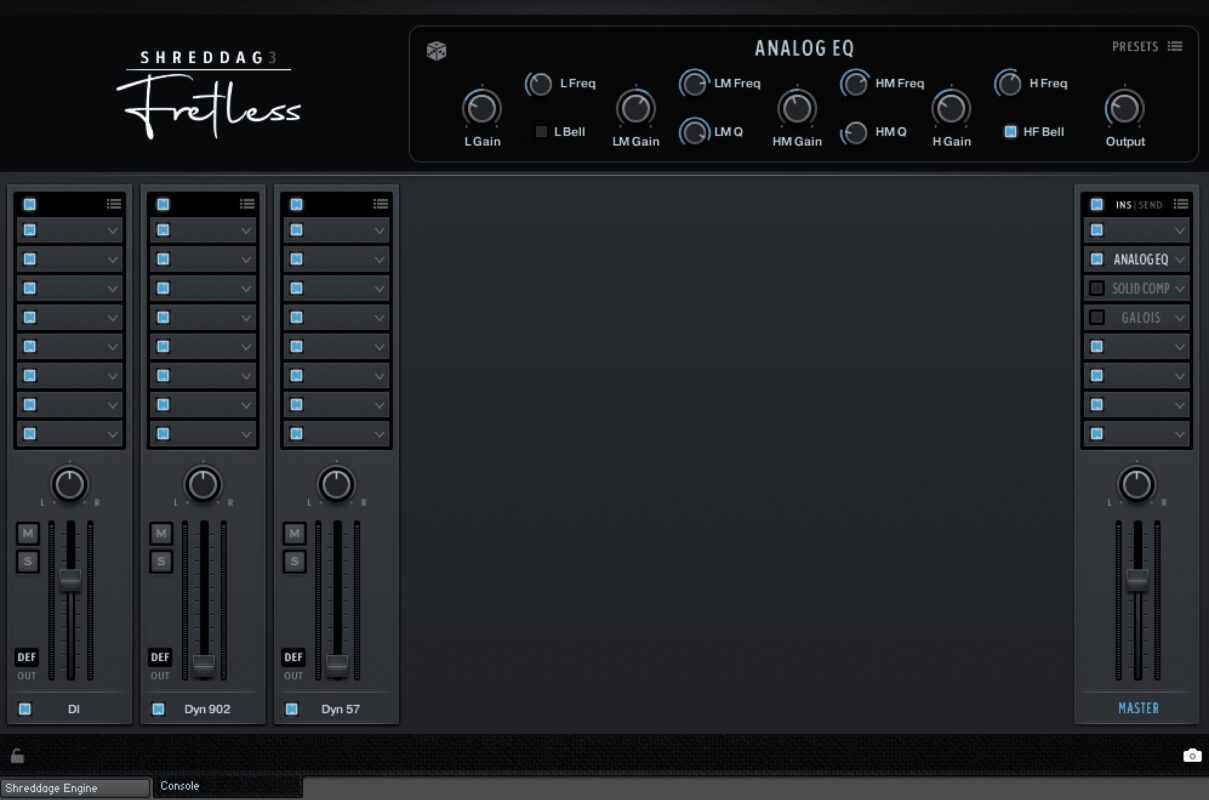1209x800 pixels.
Task: Click the DEF output button on Dyn 57
Action: (293, 658)
